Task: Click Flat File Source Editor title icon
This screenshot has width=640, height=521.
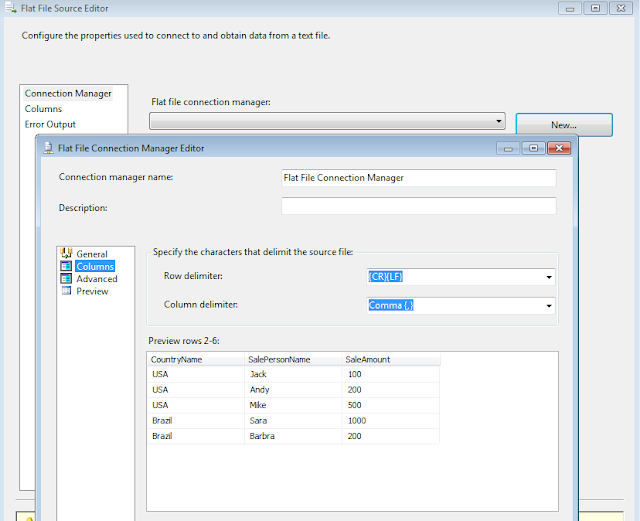Action: tap(11, 7)
